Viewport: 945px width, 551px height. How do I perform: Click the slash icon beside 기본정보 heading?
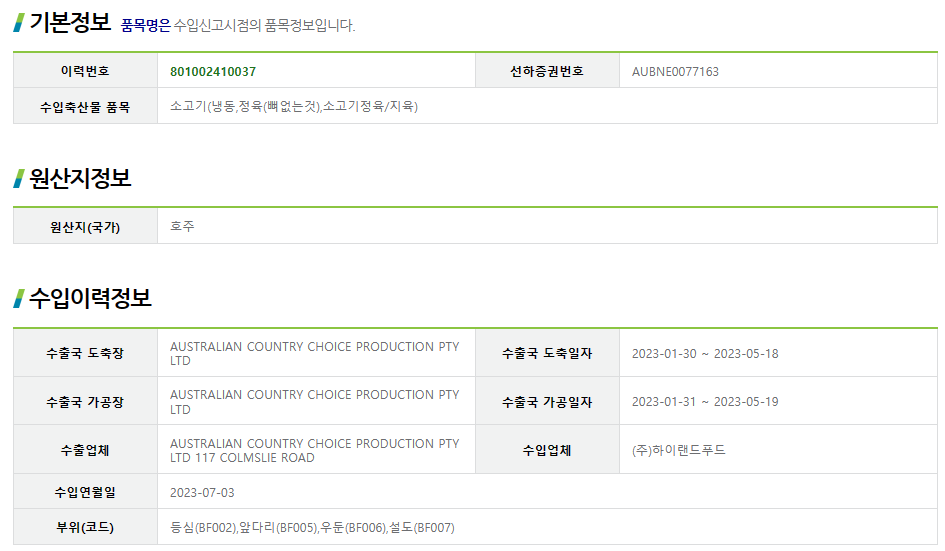coord(19,22)
